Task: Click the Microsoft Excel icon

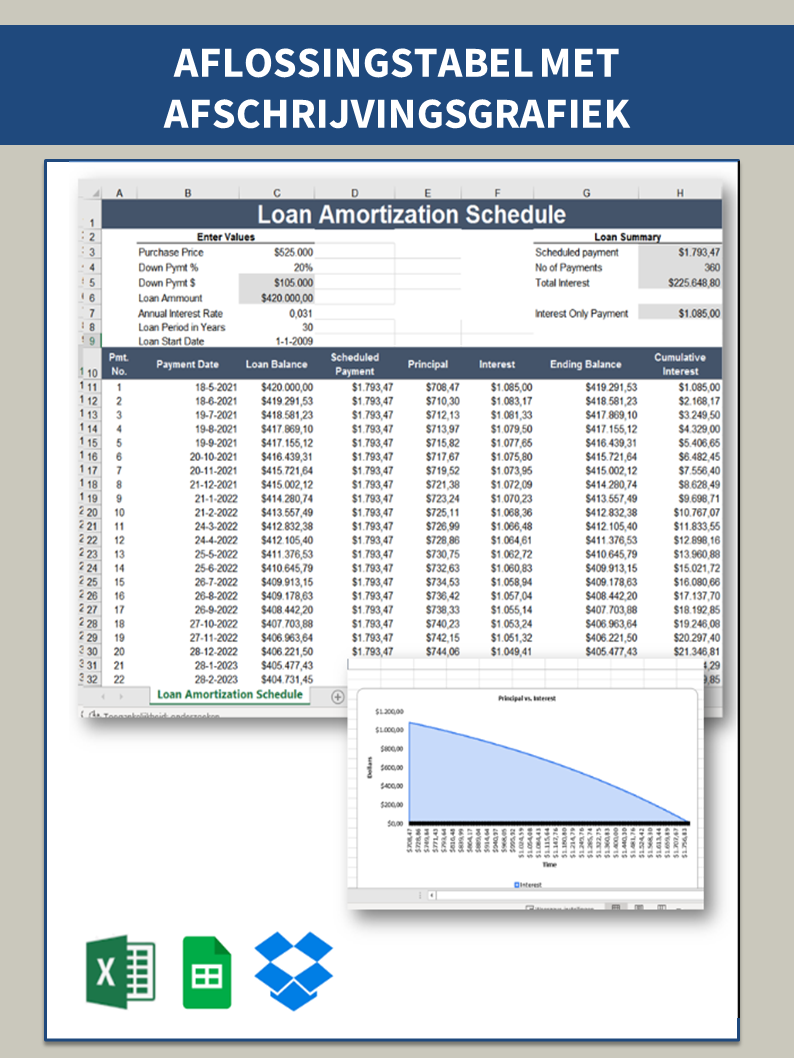Action: coord(120,971)
